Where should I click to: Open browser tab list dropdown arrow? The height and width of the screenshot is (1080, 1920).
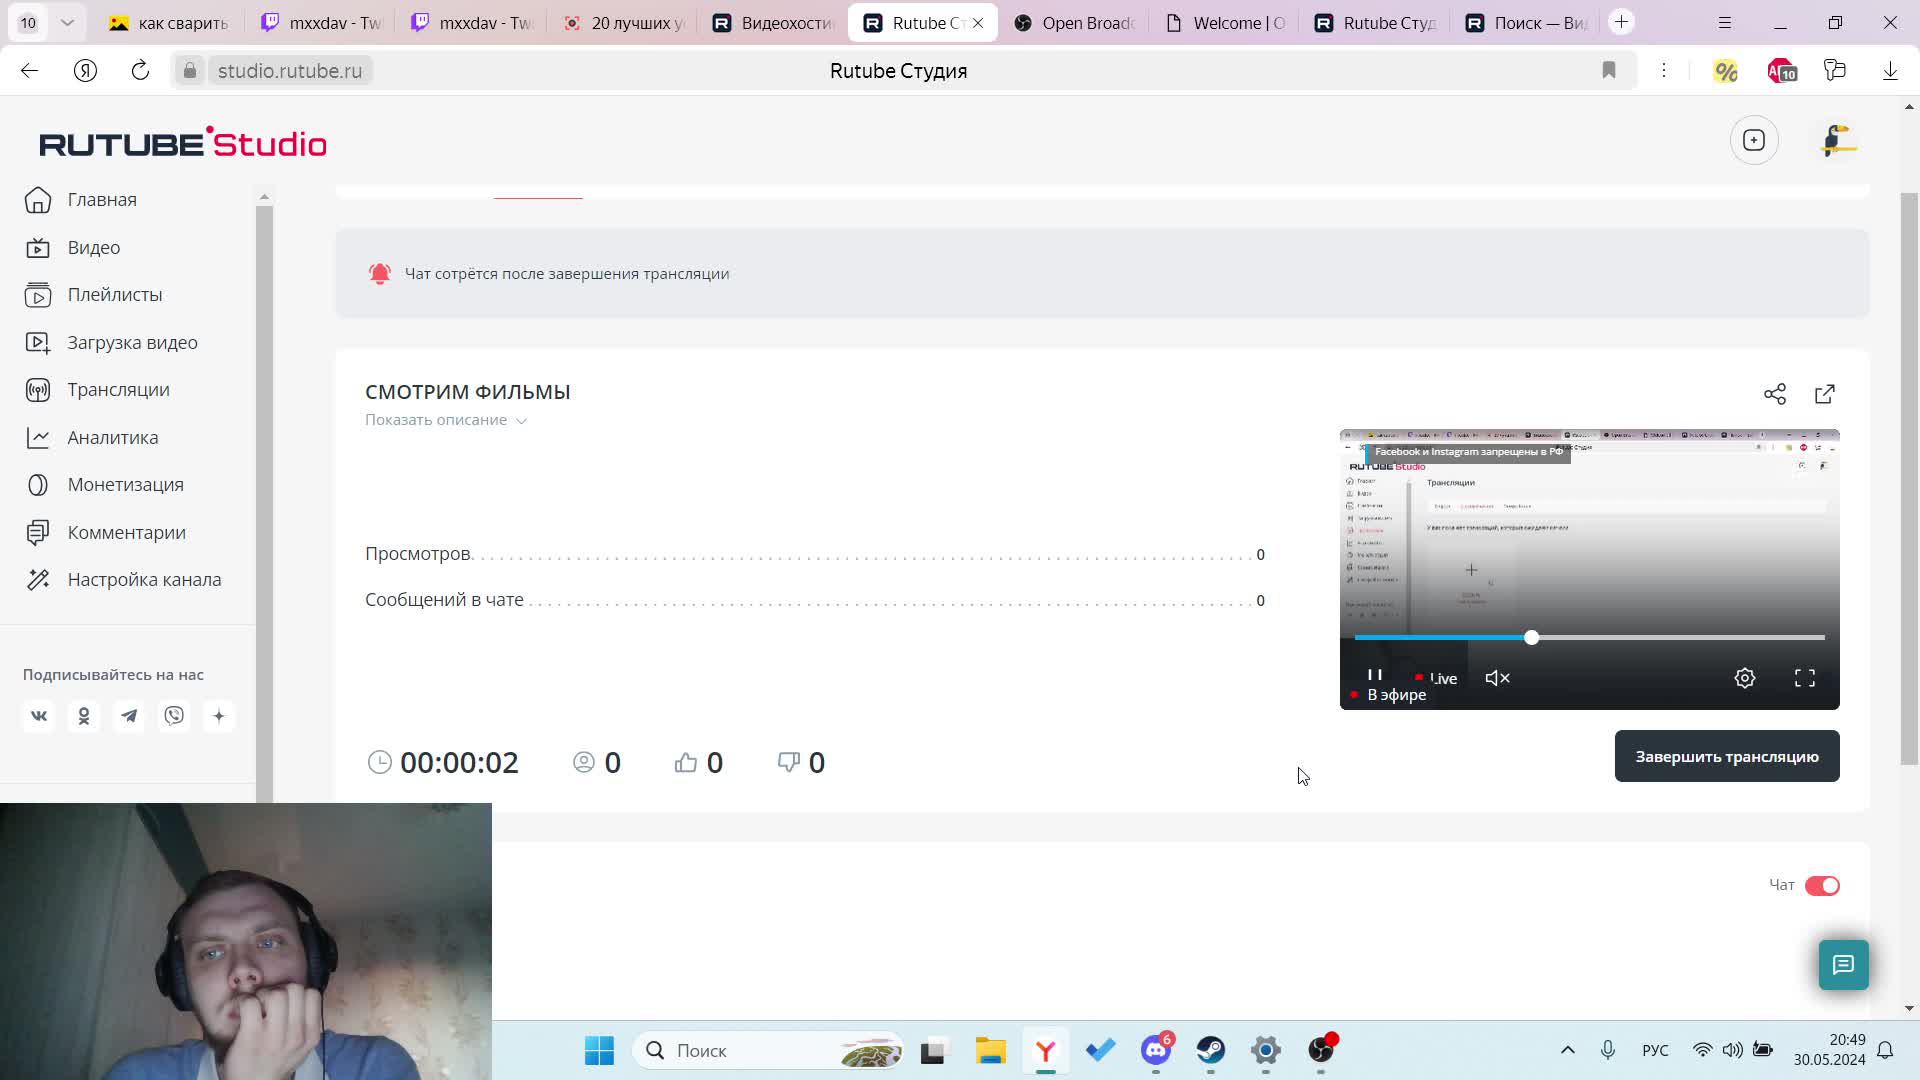click(67, 22)
